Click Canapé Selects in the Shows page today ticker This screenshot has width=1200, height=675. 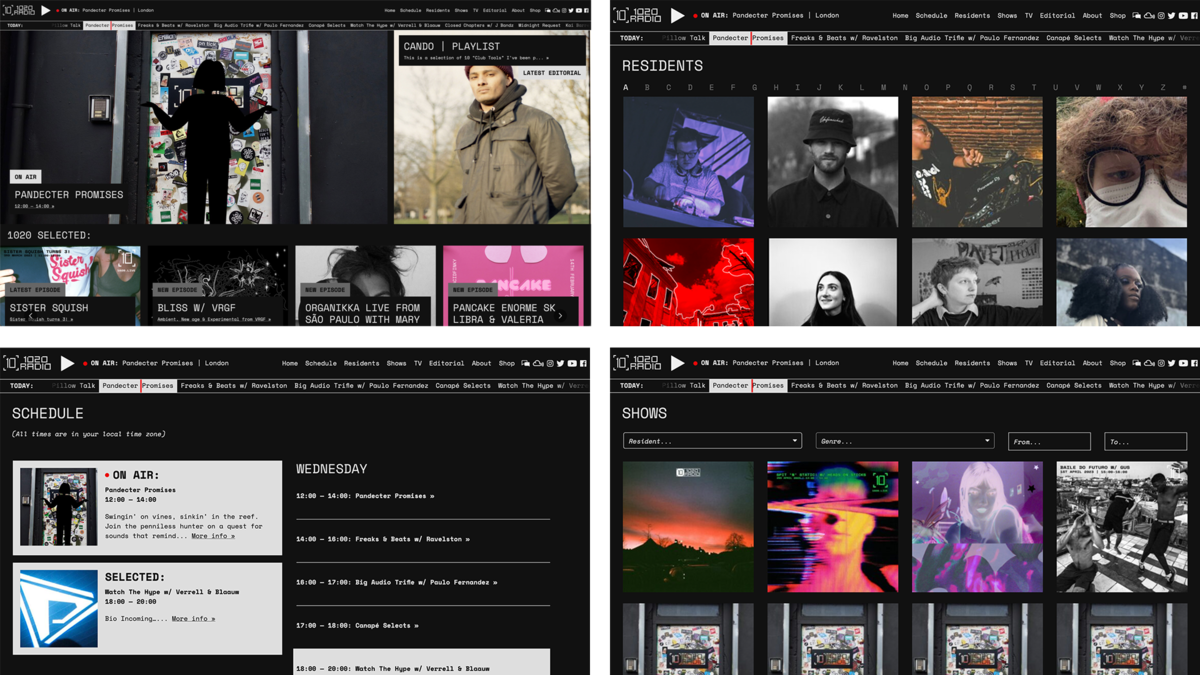click(x=1074, y=385)
